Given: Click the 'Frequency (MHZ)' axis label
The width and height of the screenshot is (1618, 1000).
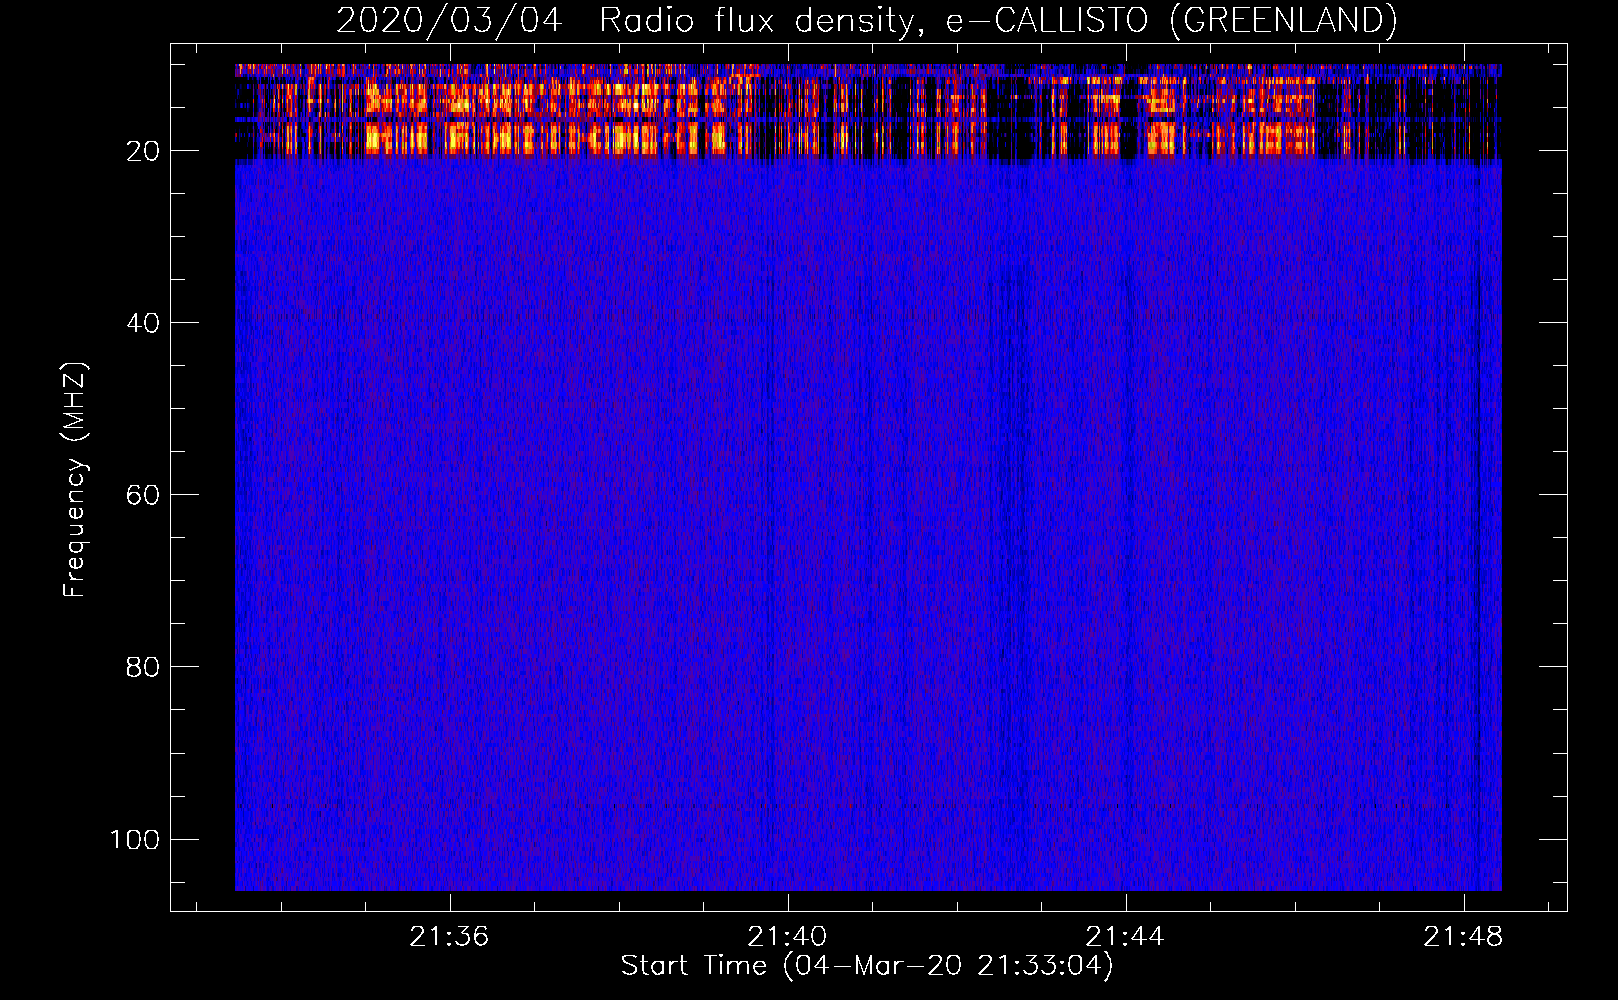Looking at the screenshot, I should click(75, 479).
